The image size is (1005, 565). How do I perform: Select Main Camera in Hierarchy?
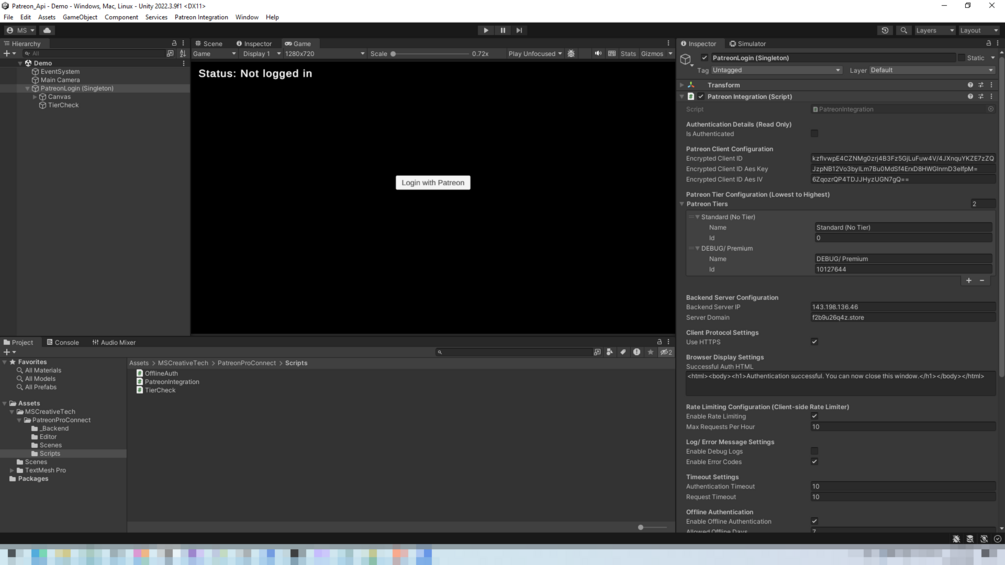pos(60,80)
